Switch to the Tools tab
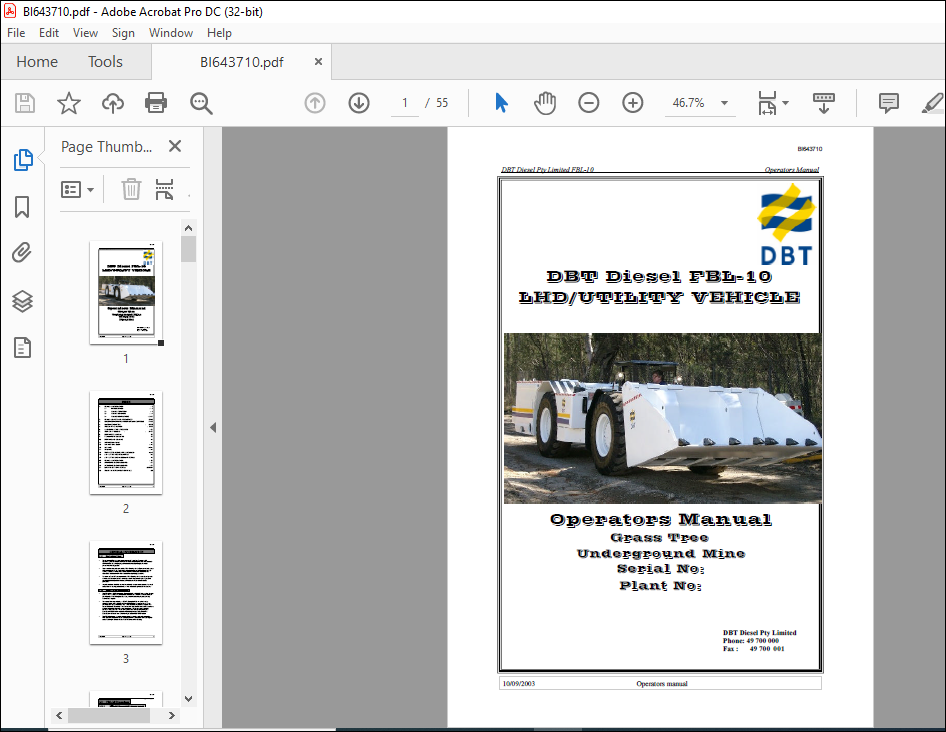The height and width of the screenshot is (732, 946). 105,62
